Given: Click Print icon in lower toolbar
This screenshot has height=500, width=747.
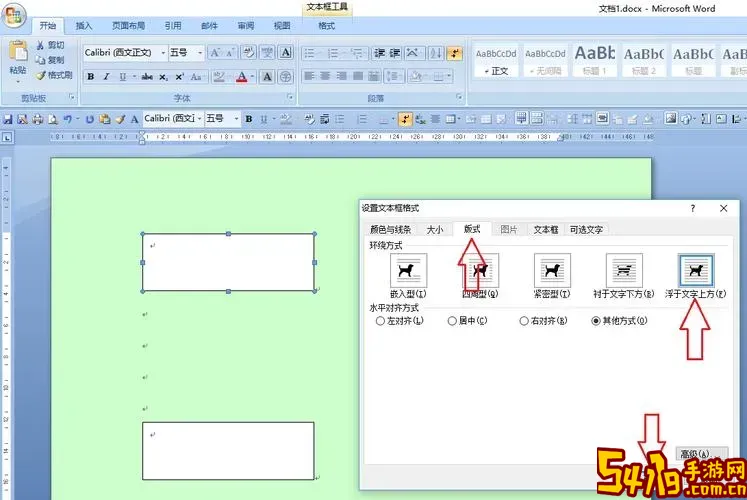Looking at the screenshot, I should [x=38, y=119].
